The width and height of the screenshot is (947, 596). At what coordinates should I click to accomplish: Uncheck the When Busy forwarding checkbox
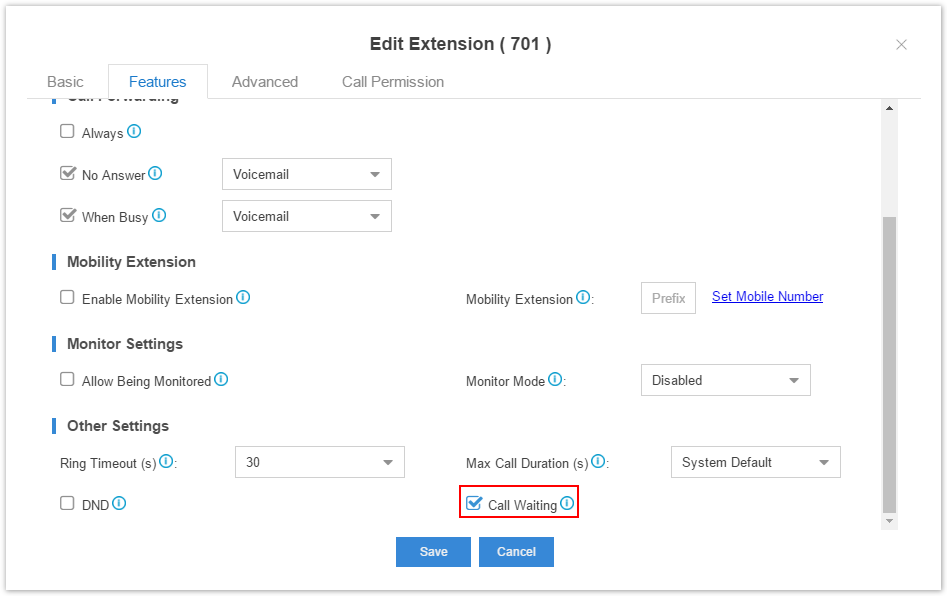[x=68, y=215]
